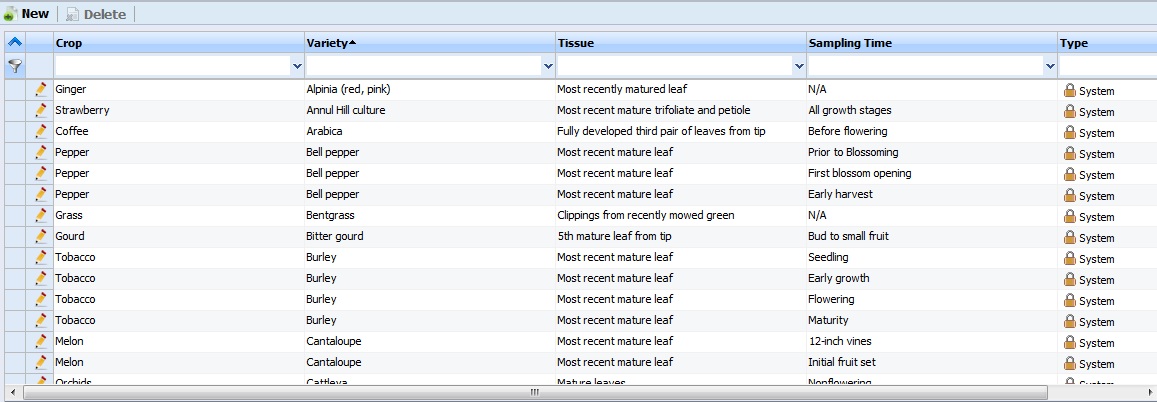1157x402 pixels.
Task: Select the Coffee crop cell
Action: click(x=179, y=131)
